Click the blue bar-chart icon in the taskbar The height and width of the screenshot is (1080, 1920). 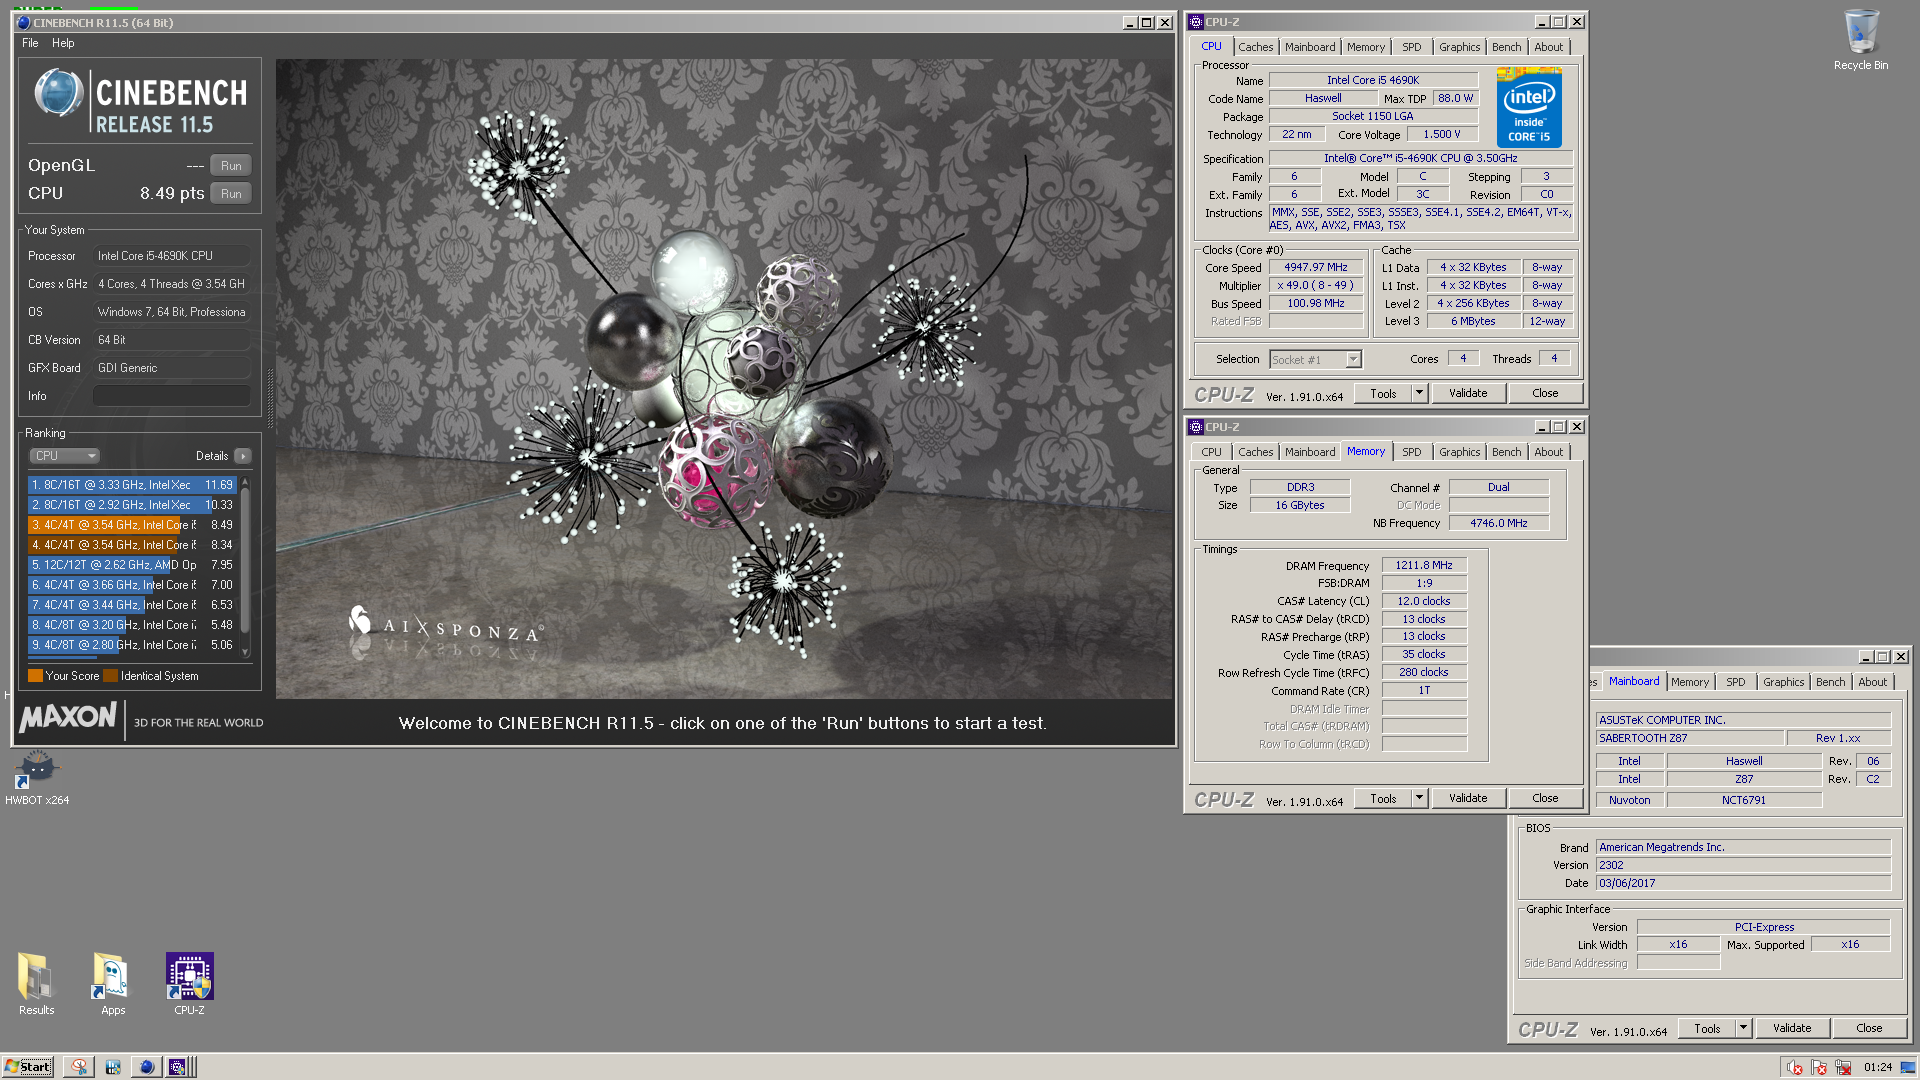click(x=113, y=1067)
